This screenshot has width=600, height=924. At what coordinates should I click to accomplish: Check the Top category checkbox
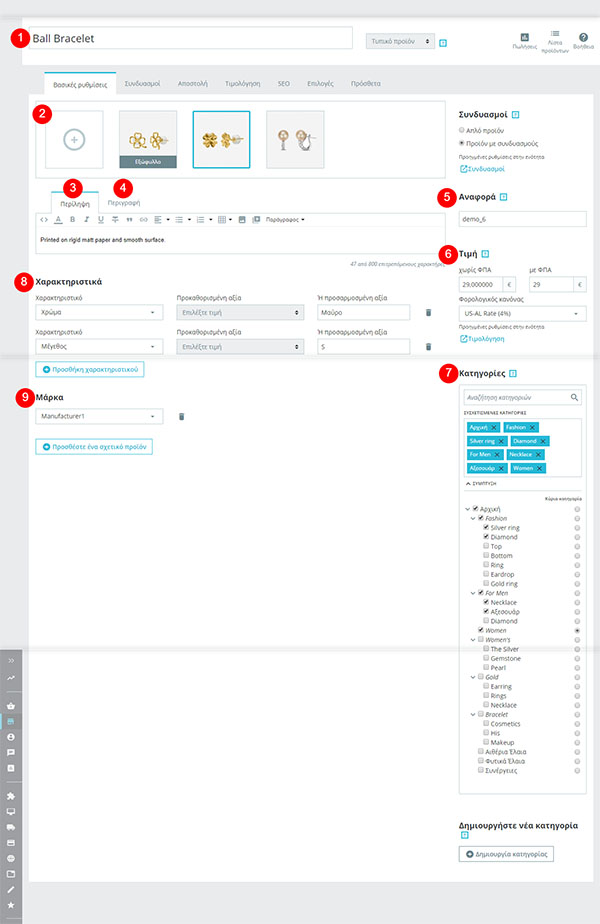(x=486, y=546)
